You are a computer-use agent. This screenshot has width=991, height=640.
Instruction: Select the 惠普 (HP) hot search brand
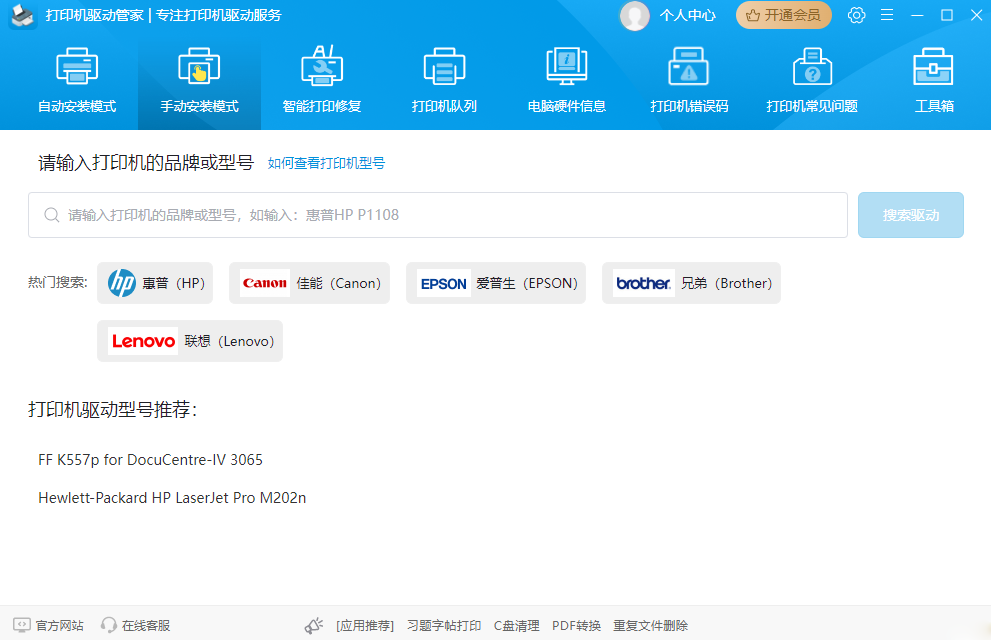click(154, 283)
